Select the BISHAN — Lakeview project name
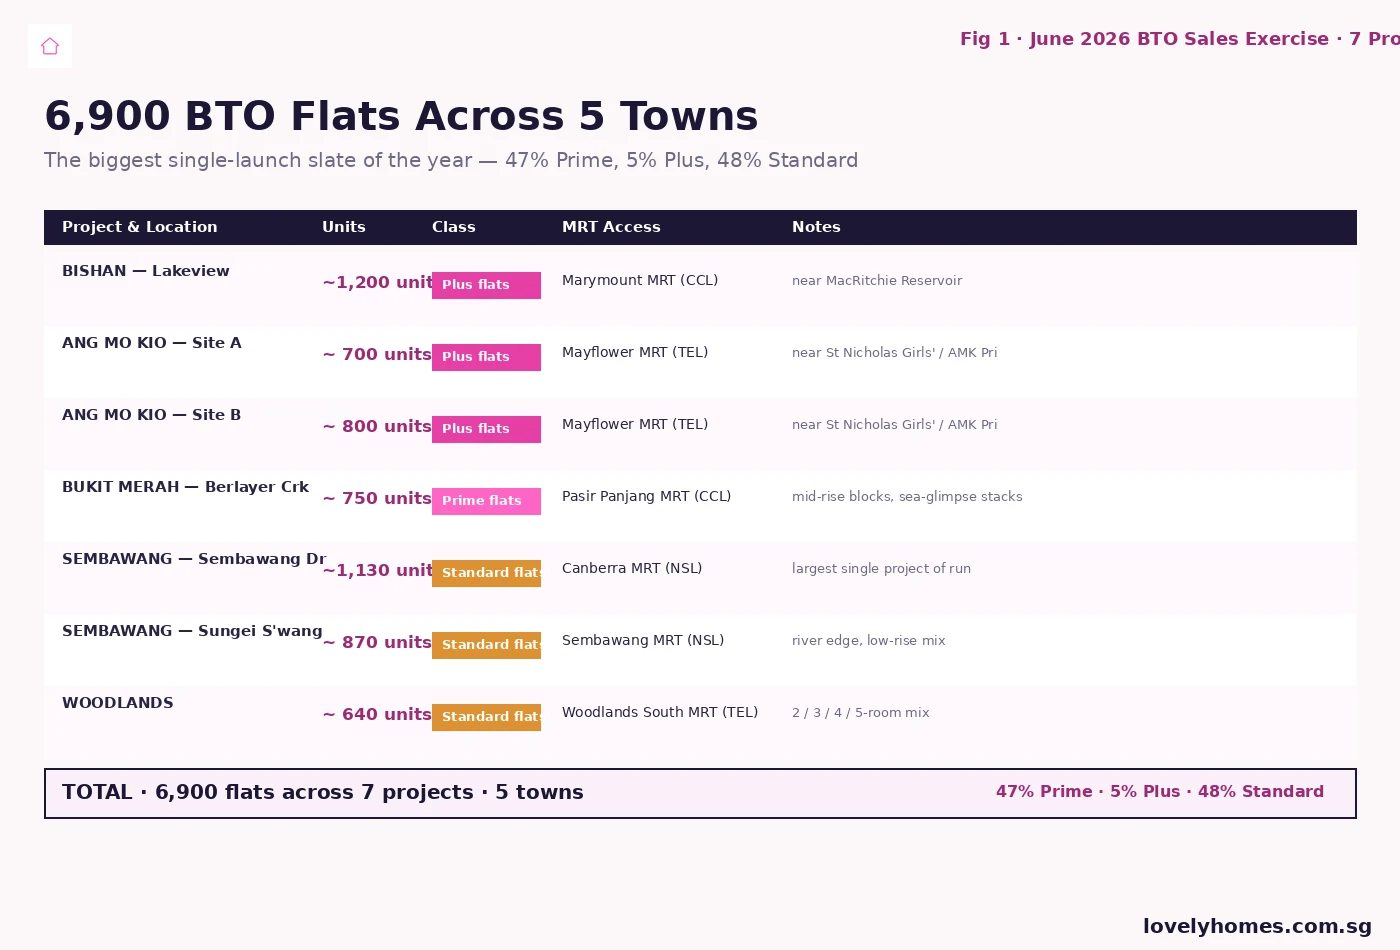Screen dimensions: 1400x950 click(x=146, y=271)
